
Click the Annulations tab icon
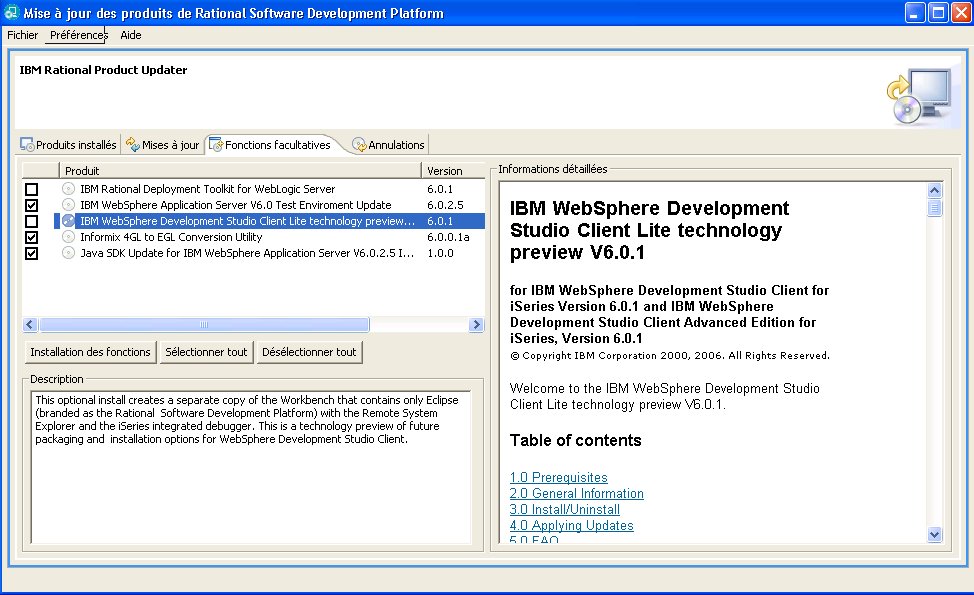[360, 145]
